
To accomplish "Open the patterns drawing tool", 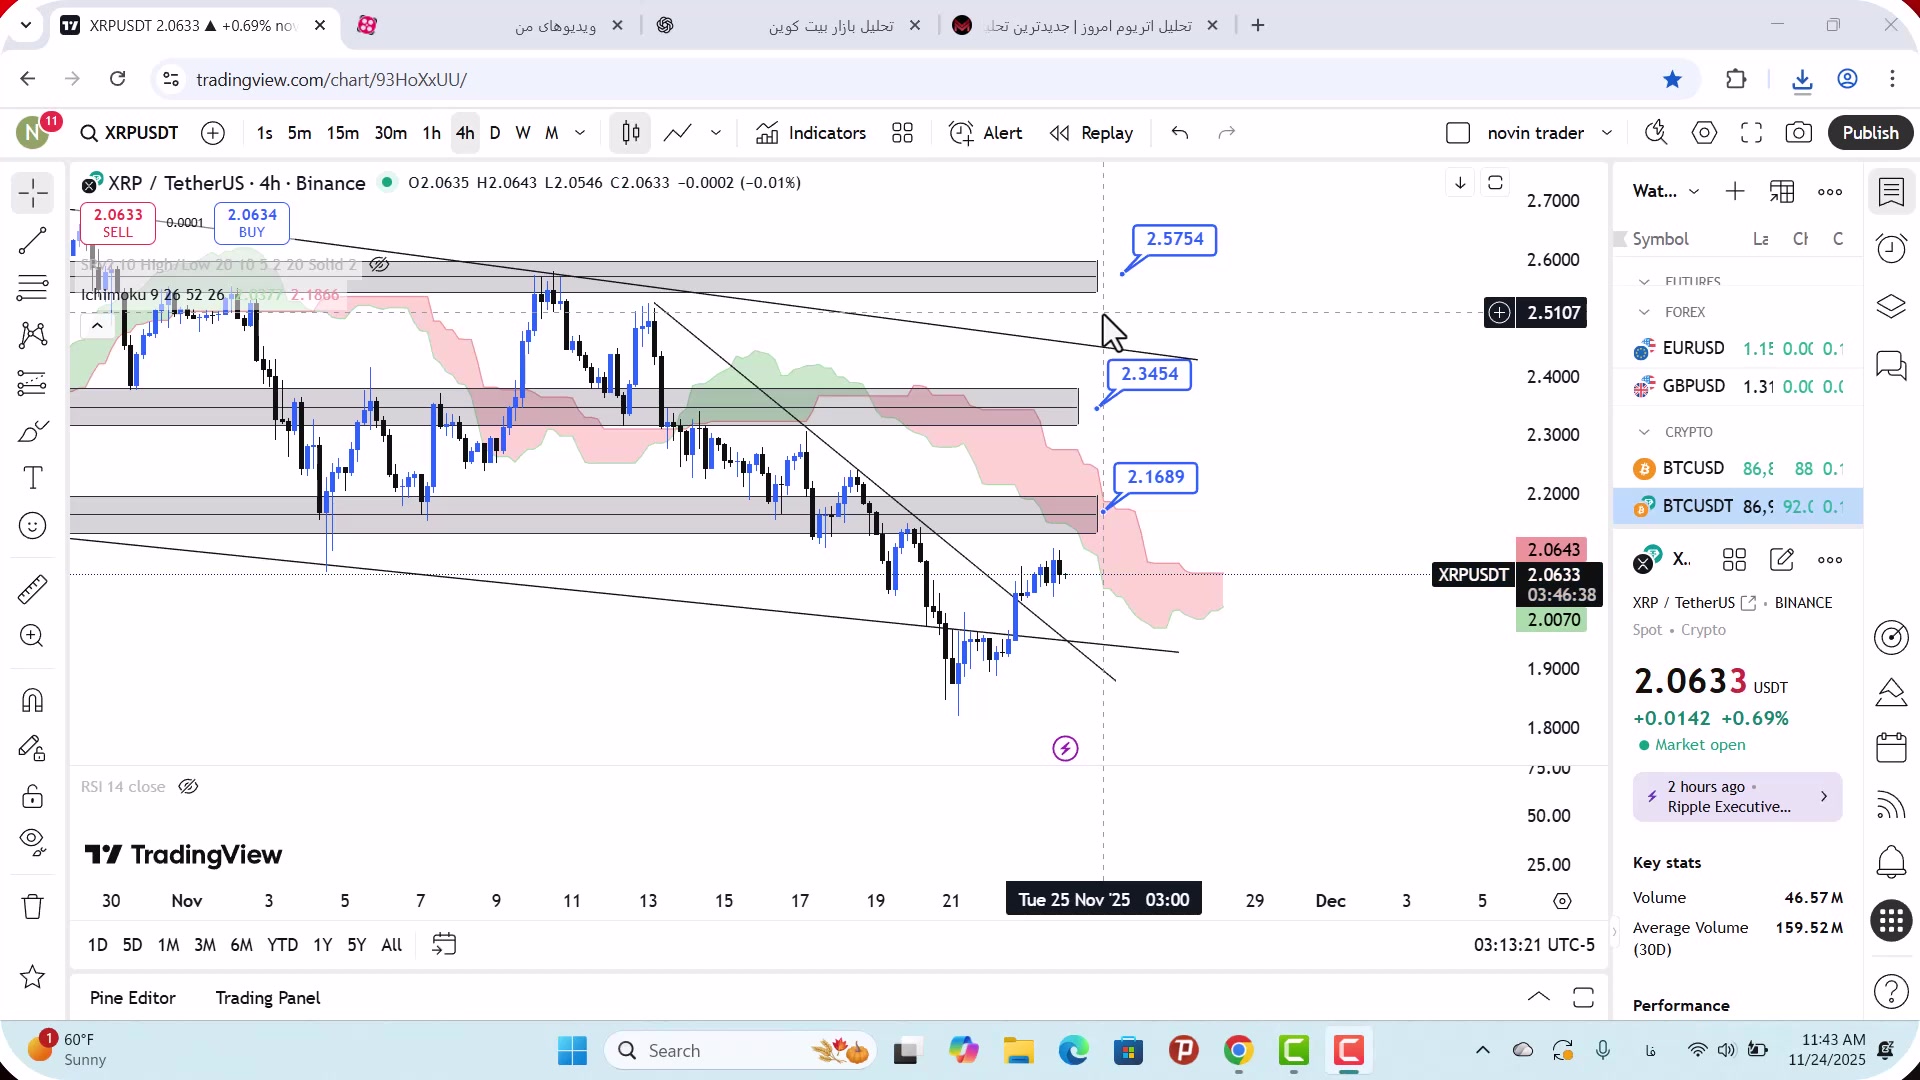I will pyautogui.click(x=33, y=335).
